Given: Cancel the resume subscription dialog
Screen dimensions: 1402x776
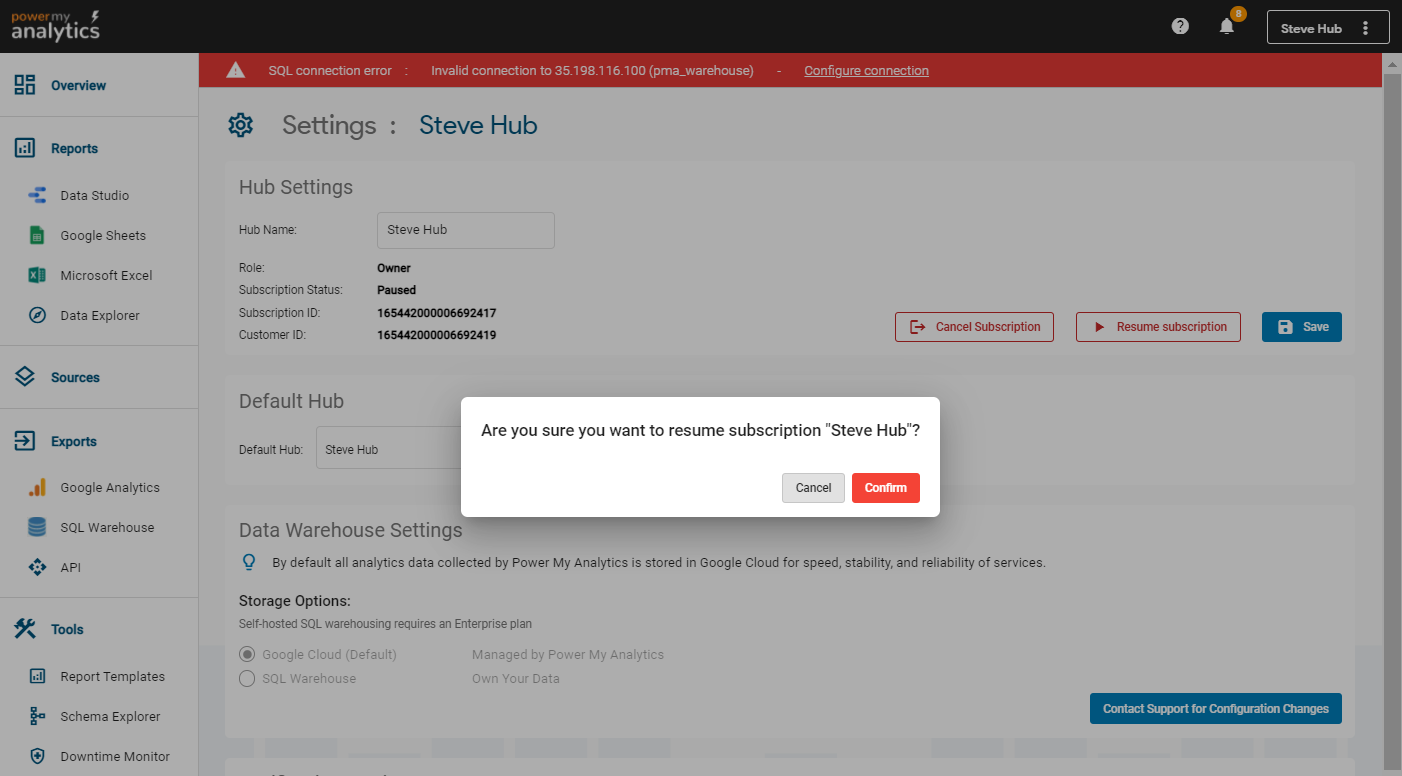Looking at the screenshot, I should pyautogui.click(x=813, y=488).
